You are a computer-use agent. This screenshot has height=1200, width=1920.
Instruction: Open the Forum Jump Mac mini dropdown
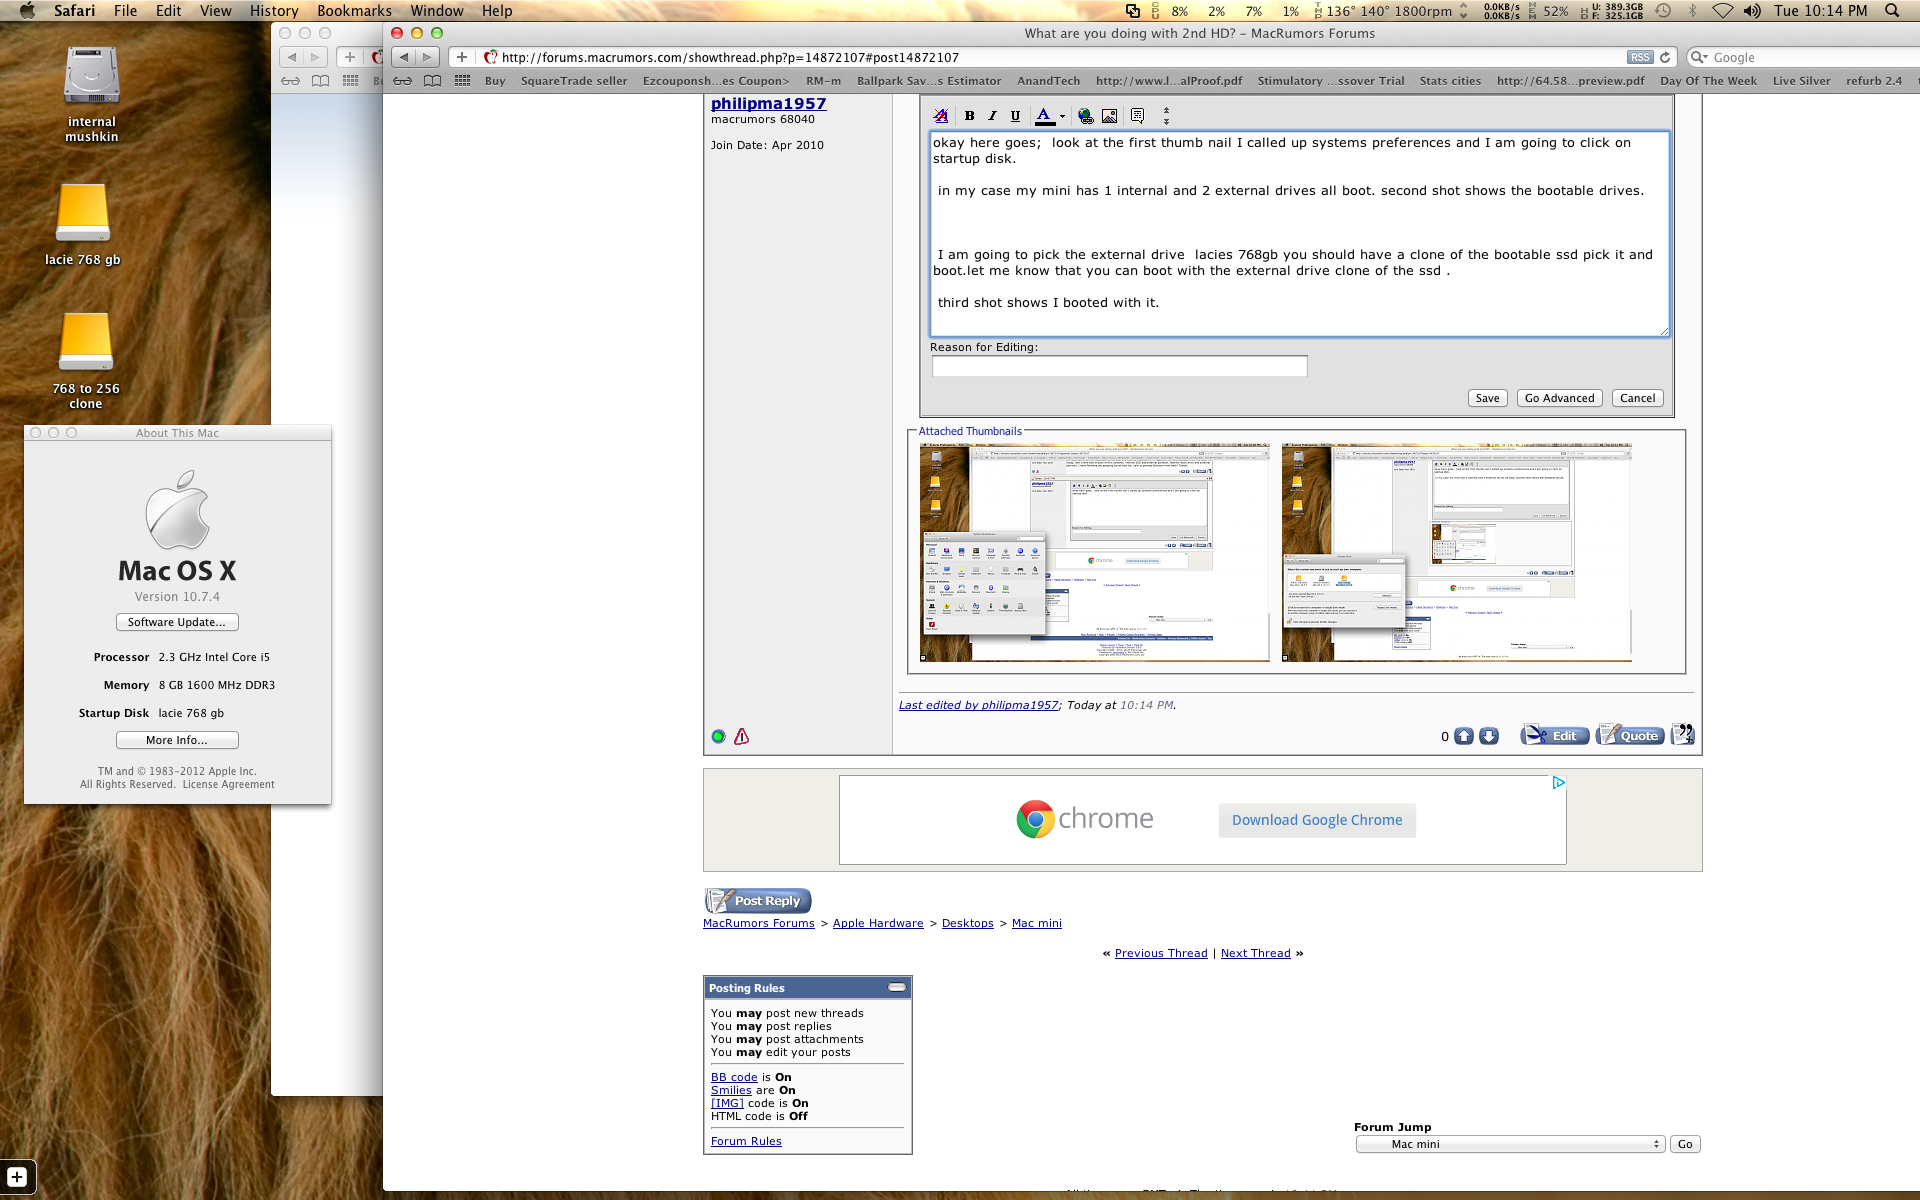coord(1510,1144)
